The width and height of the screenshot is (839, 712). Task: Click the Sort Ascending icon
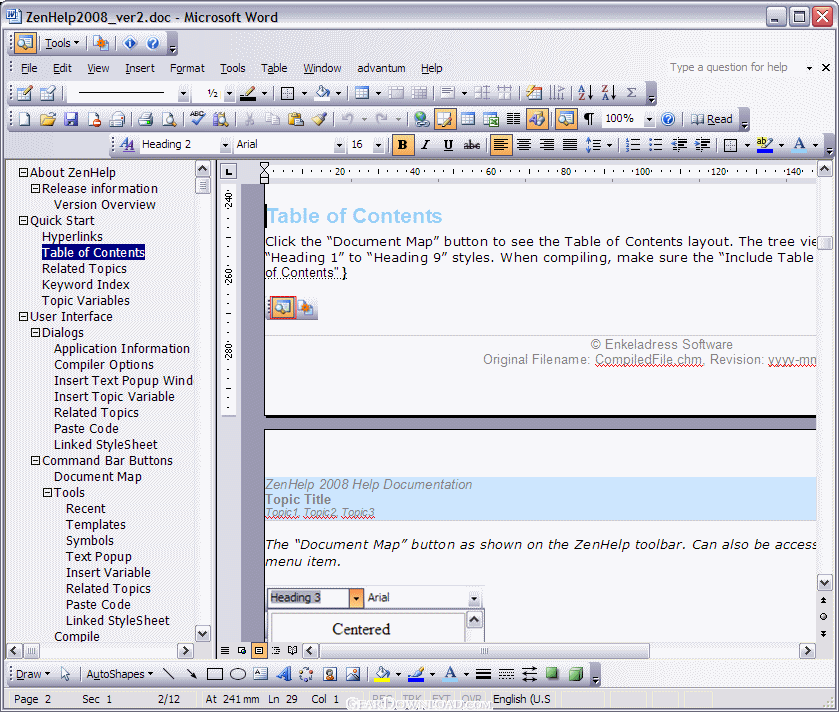[x=585, y=93]
